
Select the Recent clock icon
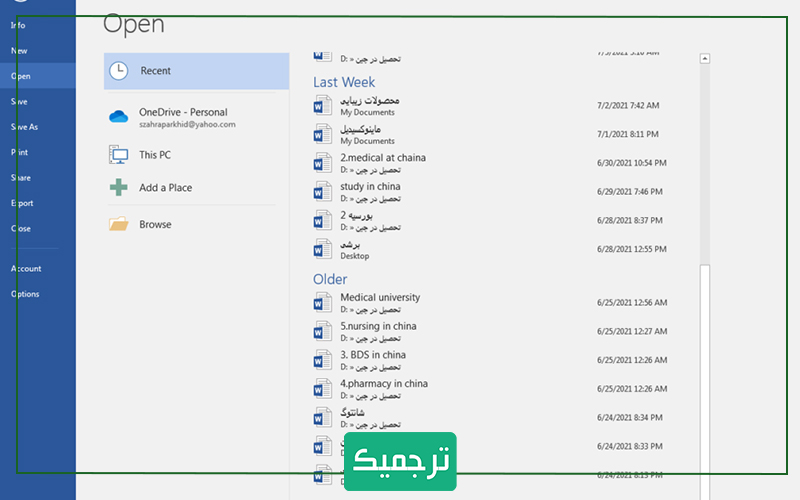tap(119, 71)
